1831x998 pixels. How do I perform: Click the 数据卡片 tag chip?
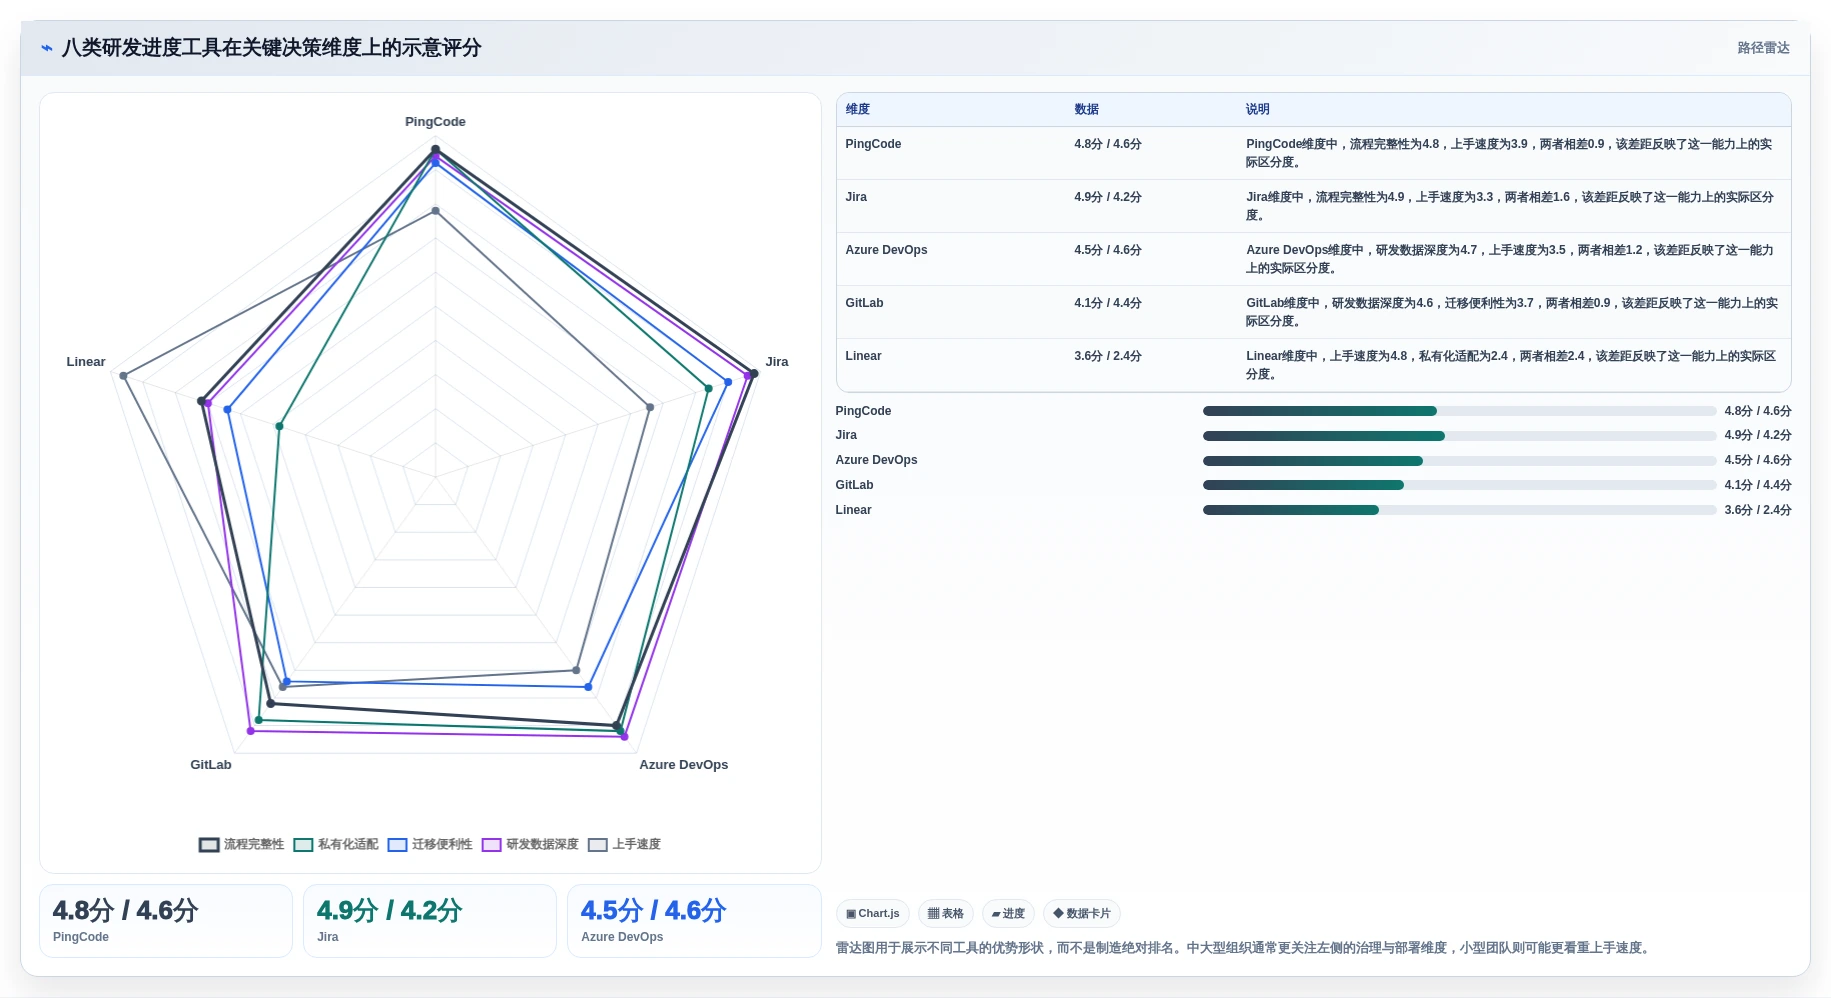(1081, 913)
